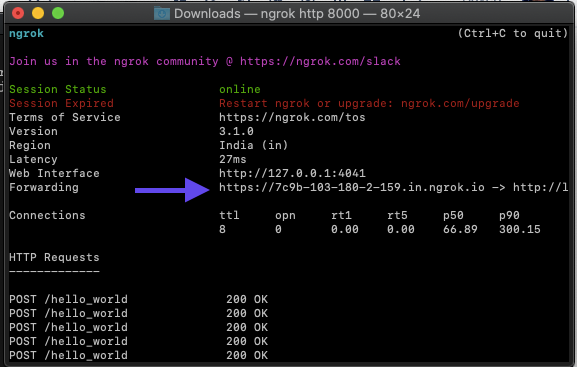This screenshot has width=577, height=367.
Task: Click the Downloads folder icon in title bar
Action: [162, 14]
